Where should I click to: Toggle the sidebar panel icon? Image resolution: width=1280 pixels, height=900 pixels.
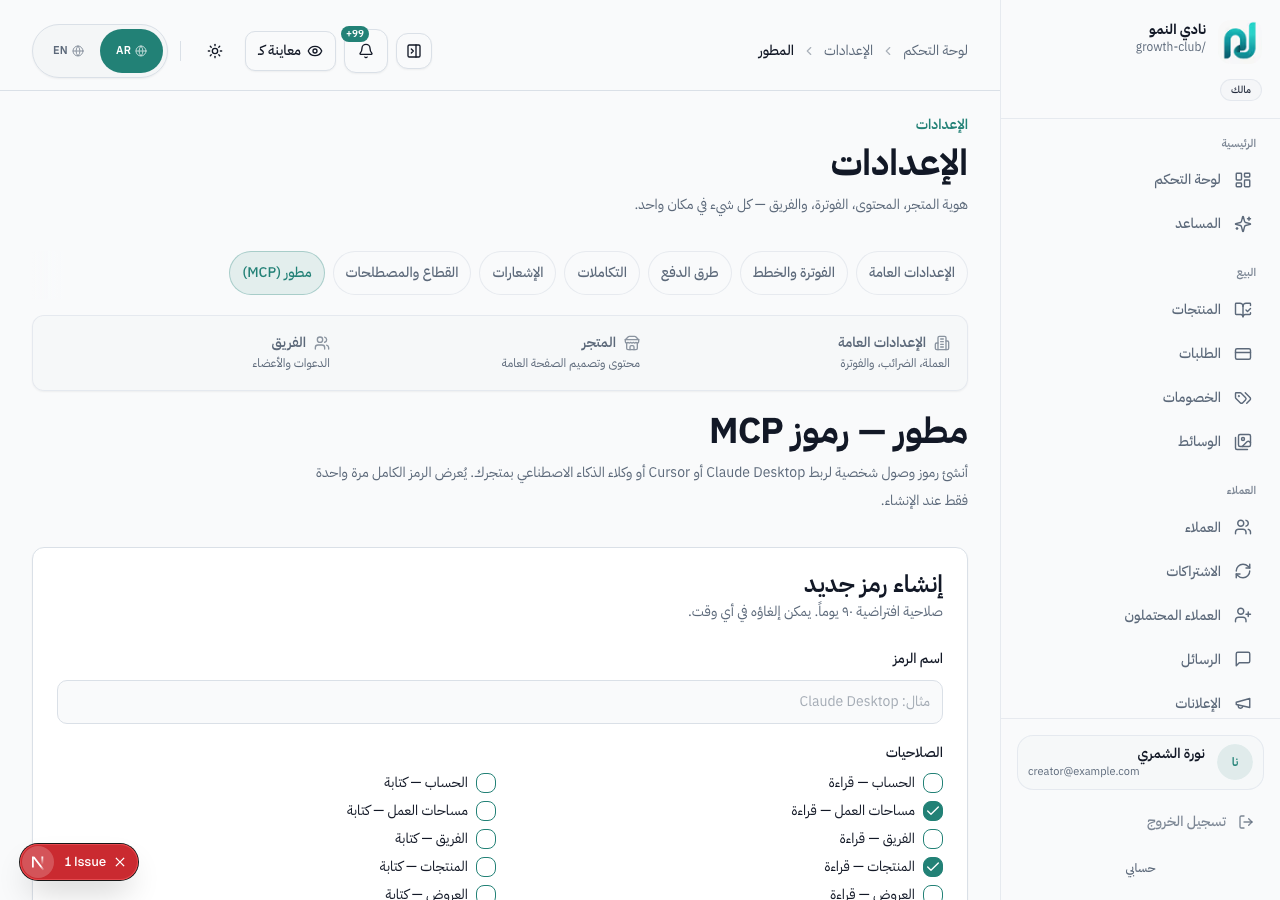414,51
